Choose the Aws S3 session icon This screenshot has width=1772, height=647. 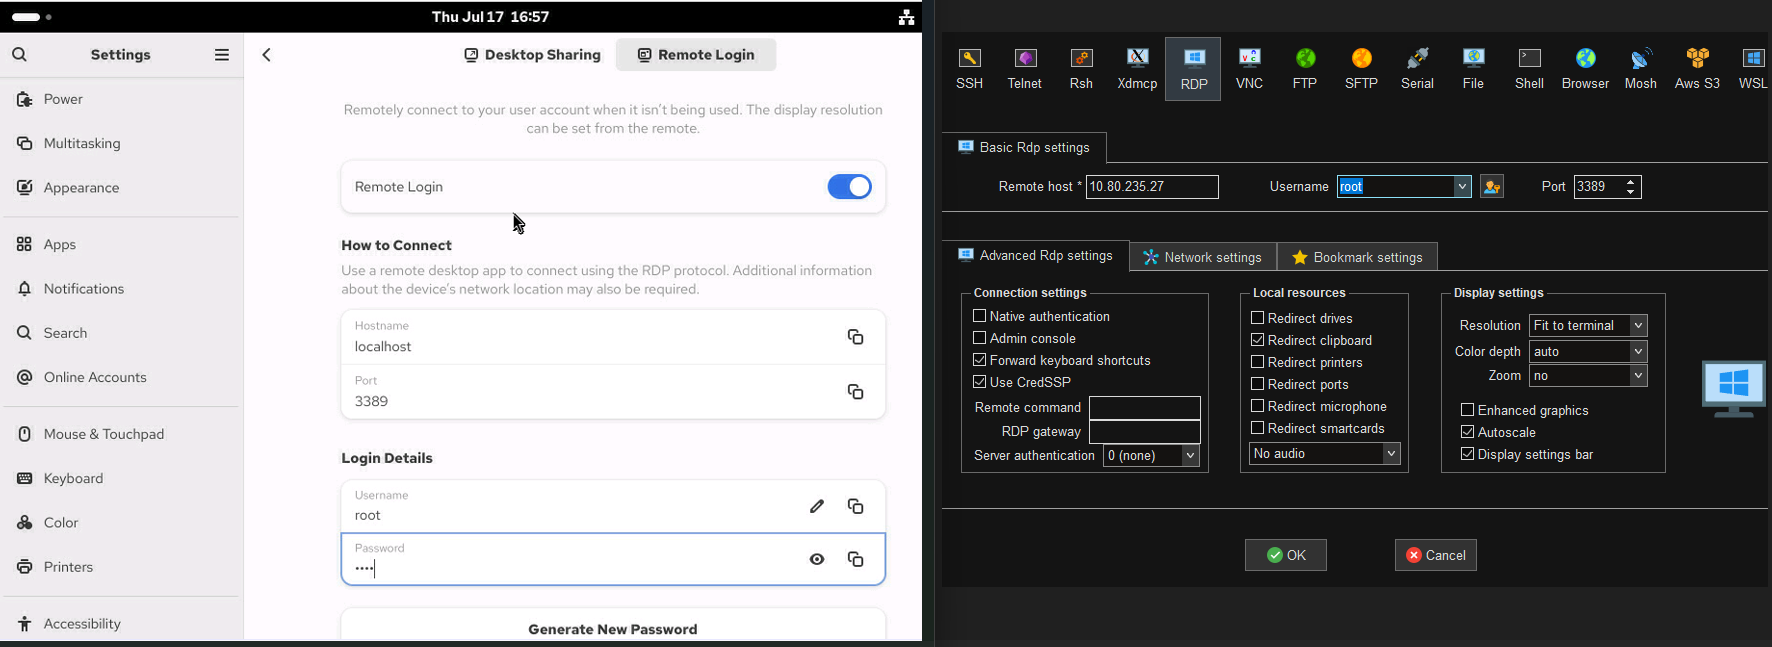(x=1697, y=68)
